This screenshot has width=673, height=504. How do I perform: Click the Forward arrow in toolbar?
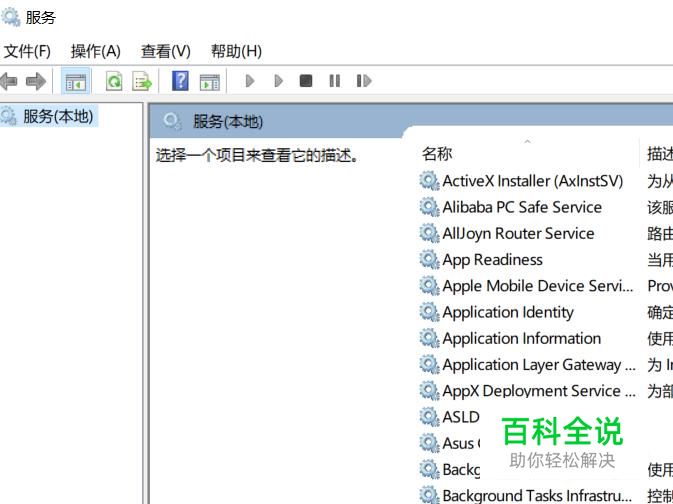(36, 81)
